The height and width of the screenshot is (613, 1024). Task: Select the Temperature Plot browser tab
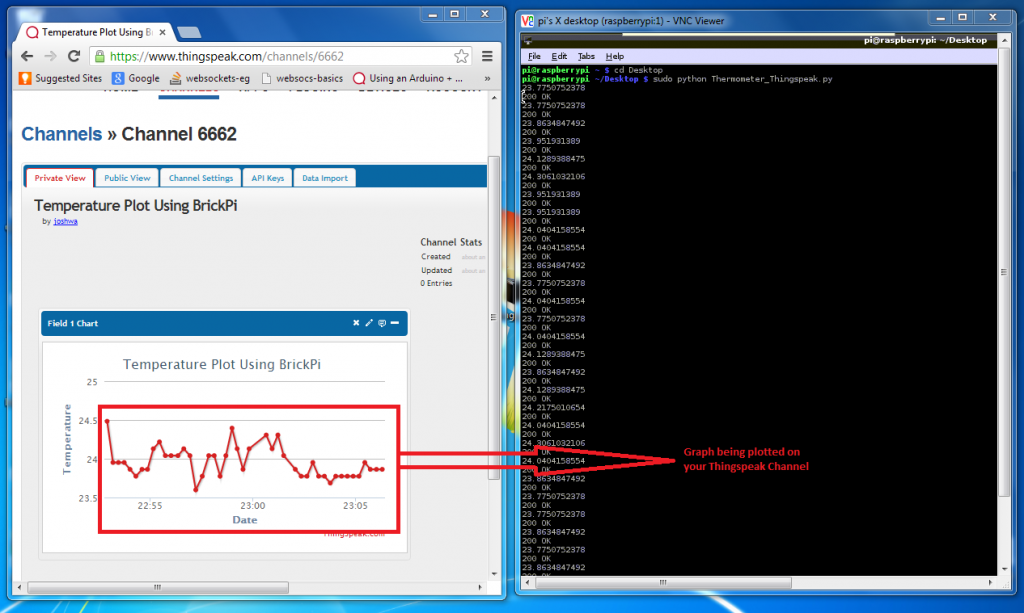coord(96,32)
